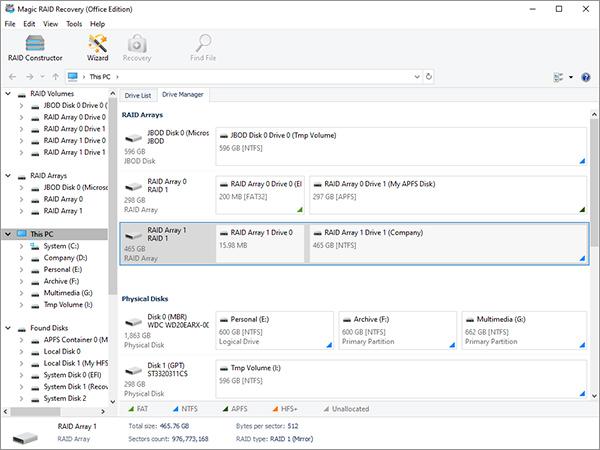Select the Tmp Volume (I:) partition block
This screenshot has width=600, height=450.
(401, 379)
